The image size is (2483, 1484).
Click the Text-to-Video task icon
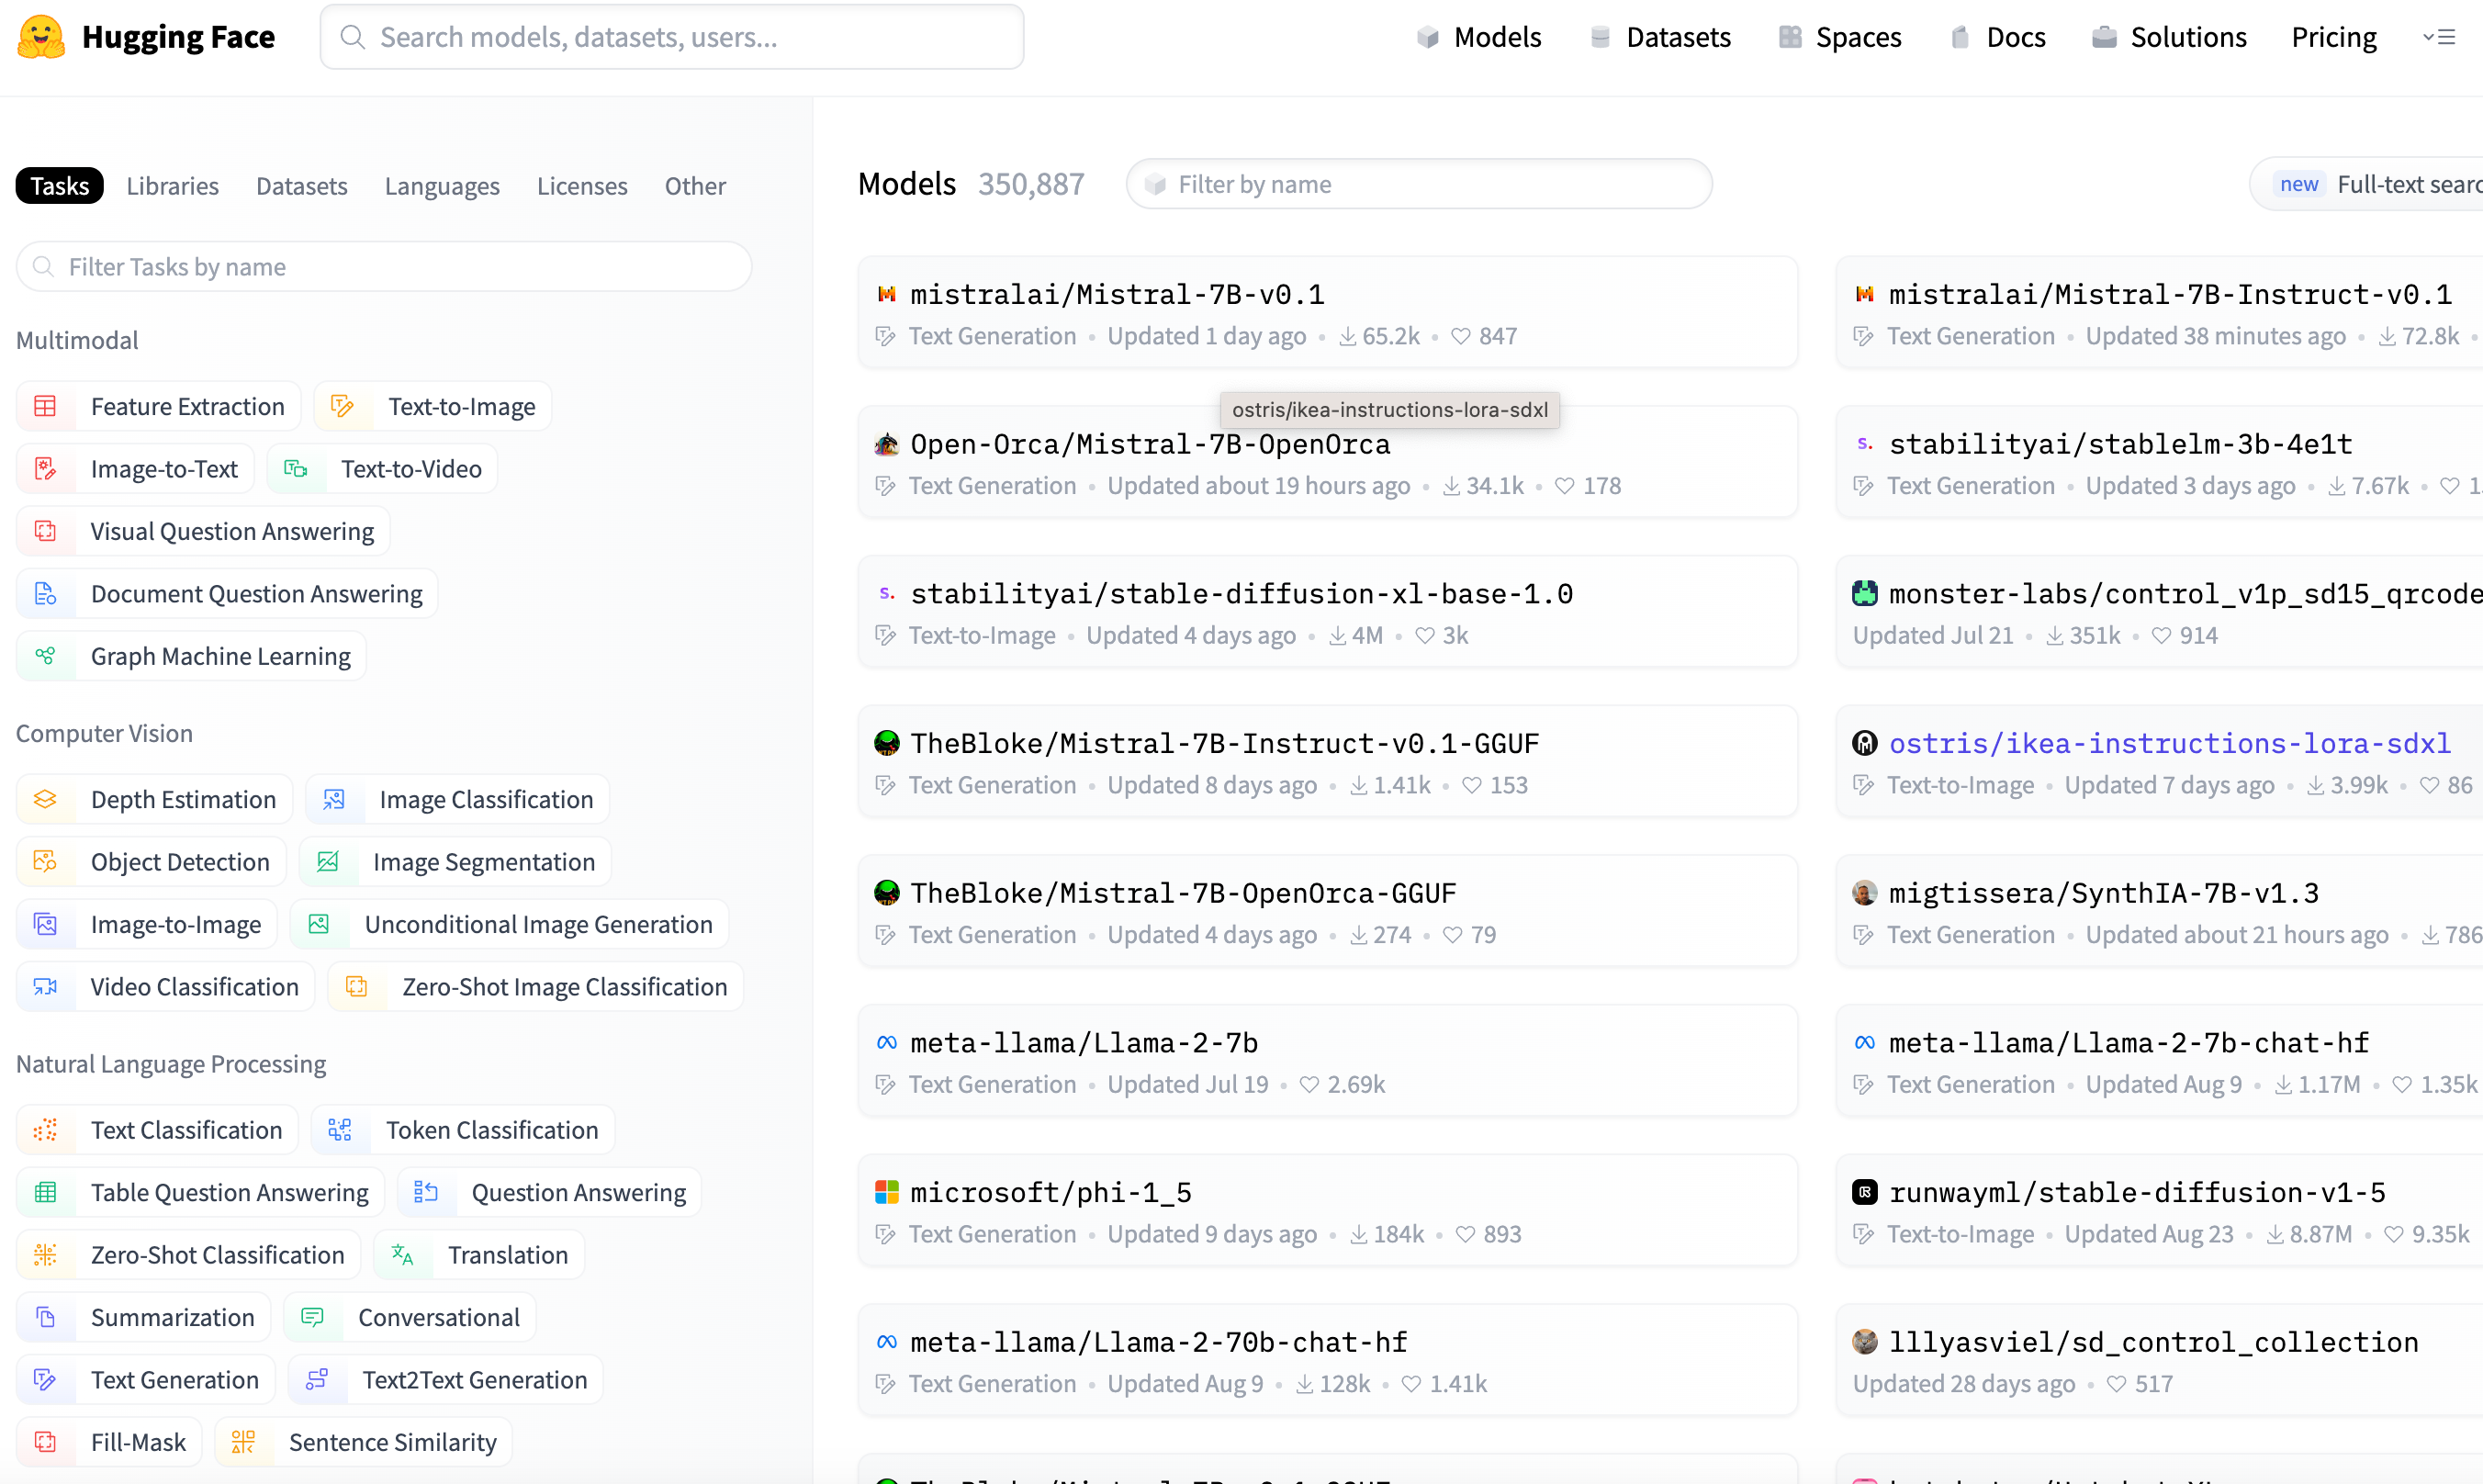[x=296, y=469]
